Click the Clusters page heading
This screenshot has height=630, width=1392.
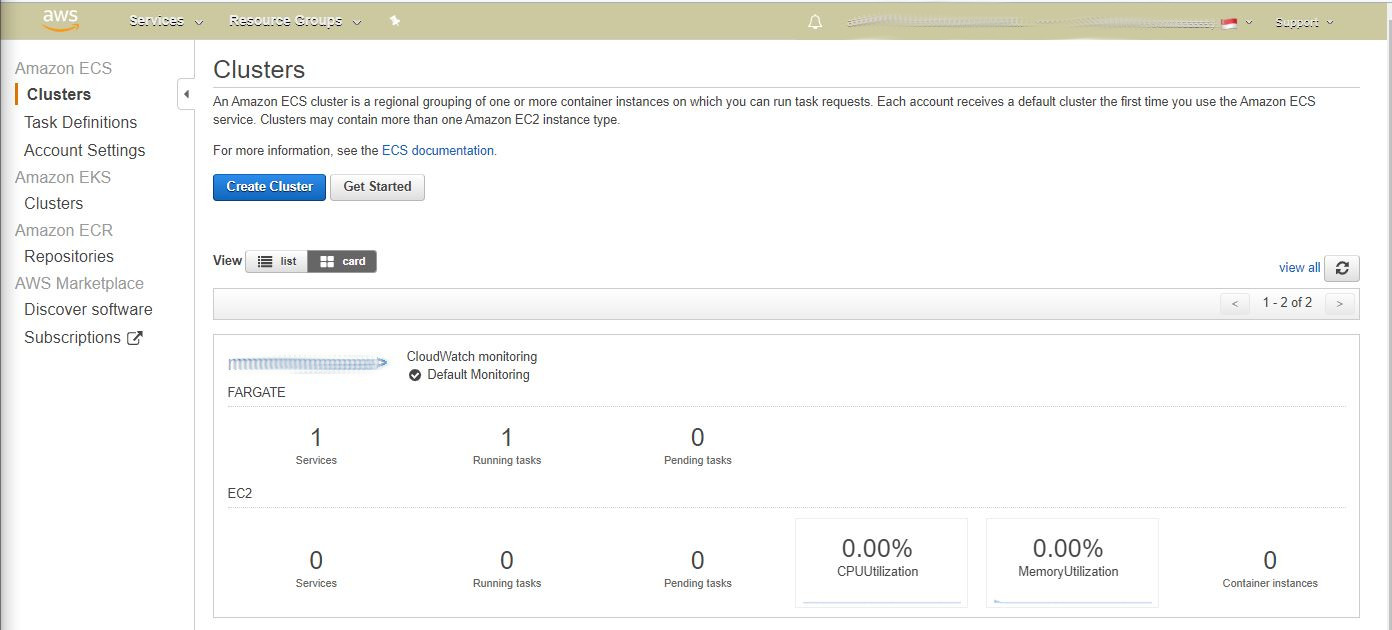point(259,70)
